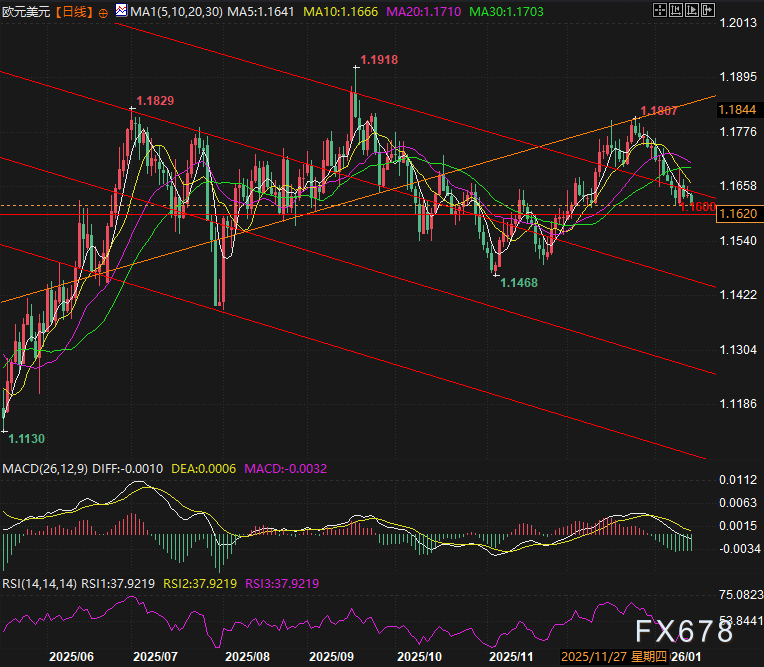The width and height of the screenshot is (764, 667).
Task: Select the MACD(26,12,9) indicator label
Action: (45, 469)
